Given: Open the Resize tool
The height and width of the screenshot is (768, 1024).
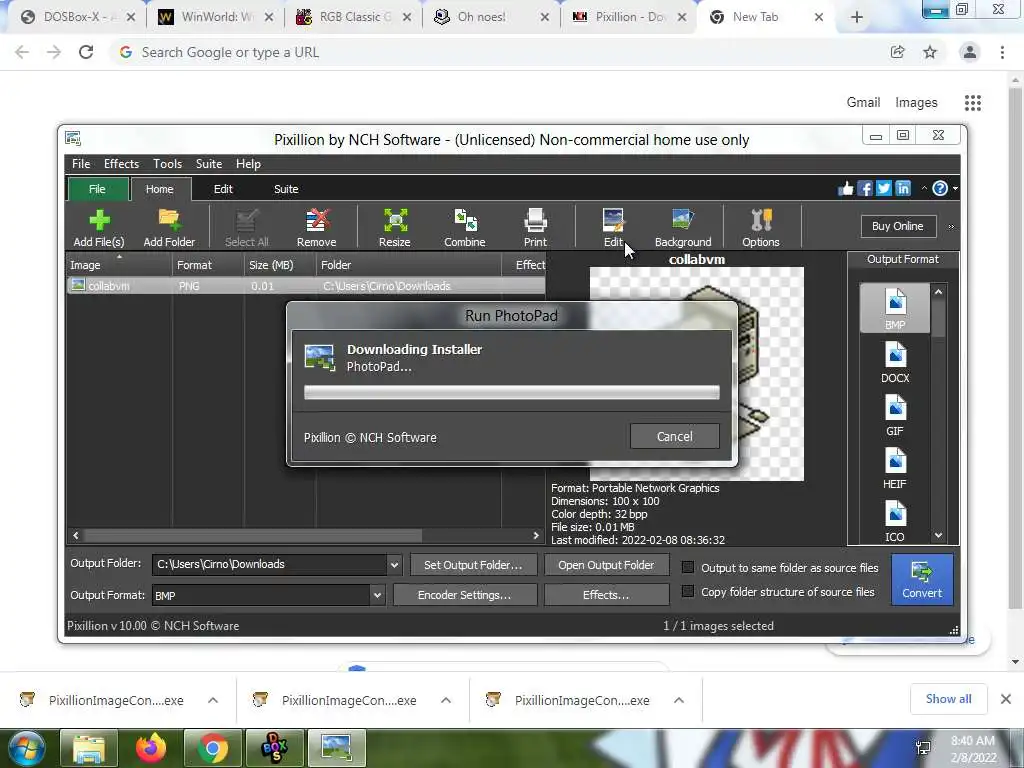Looking at the screenshot, I should (395, 227).
